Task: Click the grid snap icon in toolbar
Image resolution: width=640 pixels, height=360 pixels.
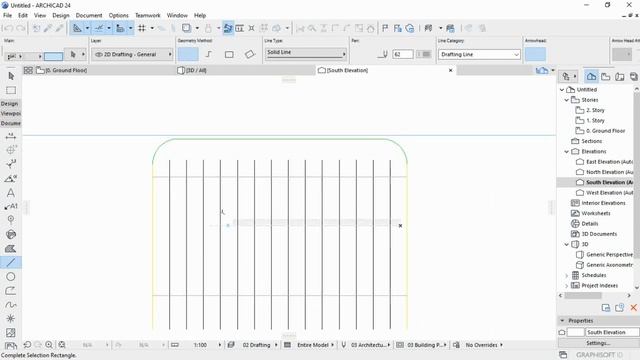Action: tap(142, 28)
